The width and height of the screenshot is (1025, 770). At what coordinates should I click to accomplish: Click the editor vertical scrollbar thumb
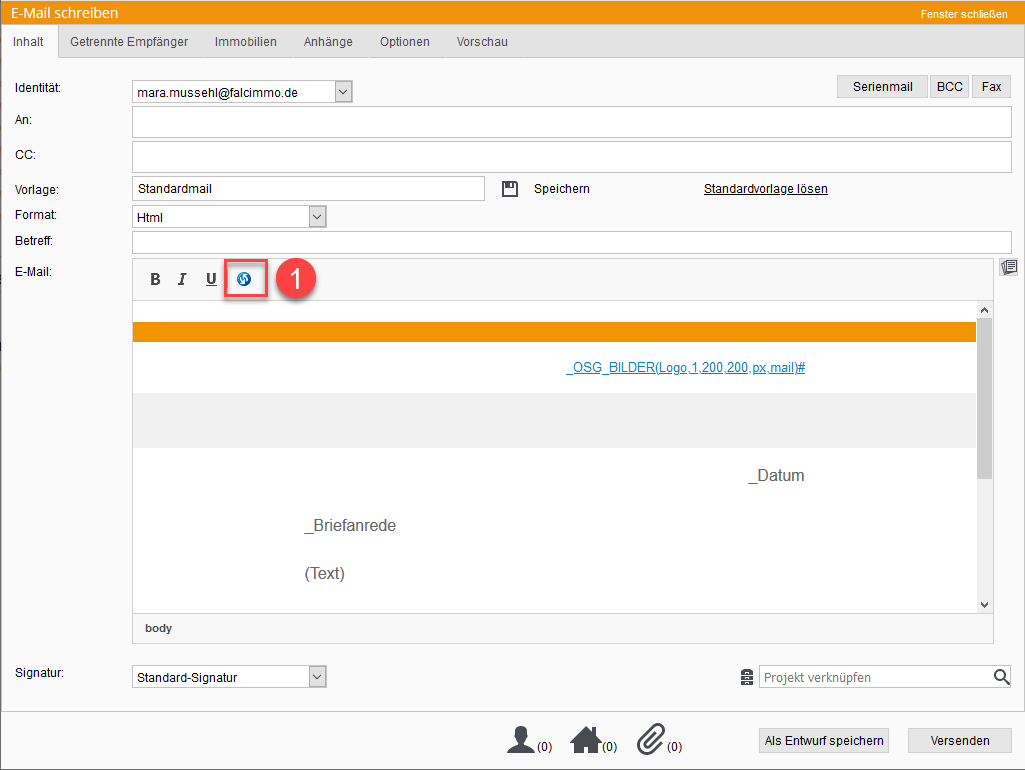984,400
